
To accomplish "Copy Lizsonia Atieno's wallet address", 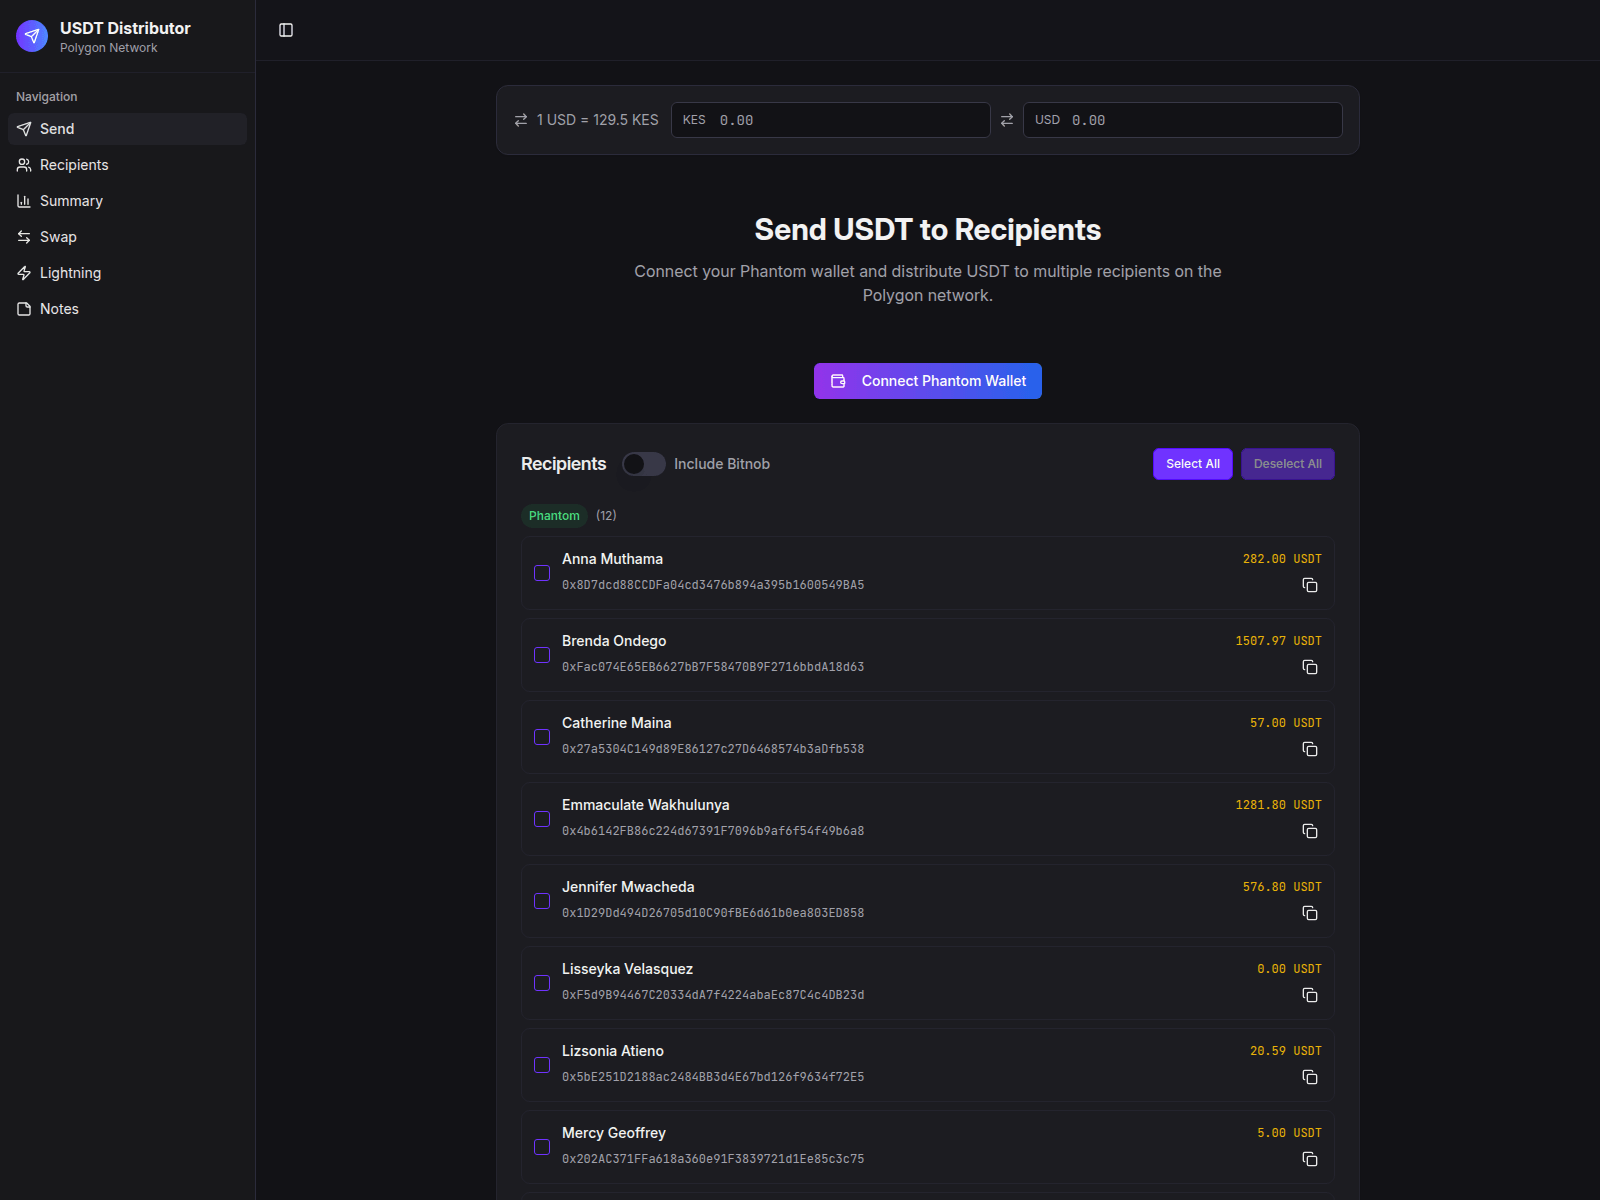I will [x=1310, y=1077].
